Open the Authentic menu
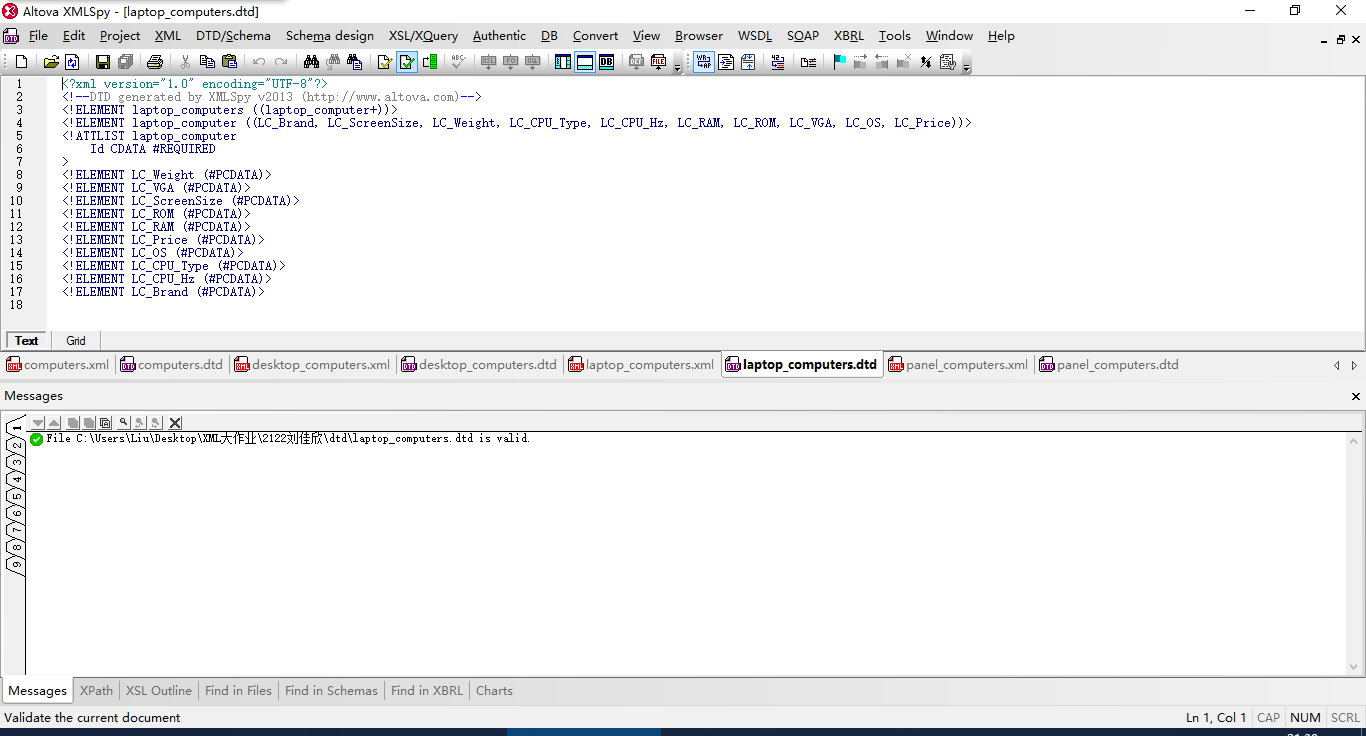The image size is (1366, 736). tap(499, 36)
